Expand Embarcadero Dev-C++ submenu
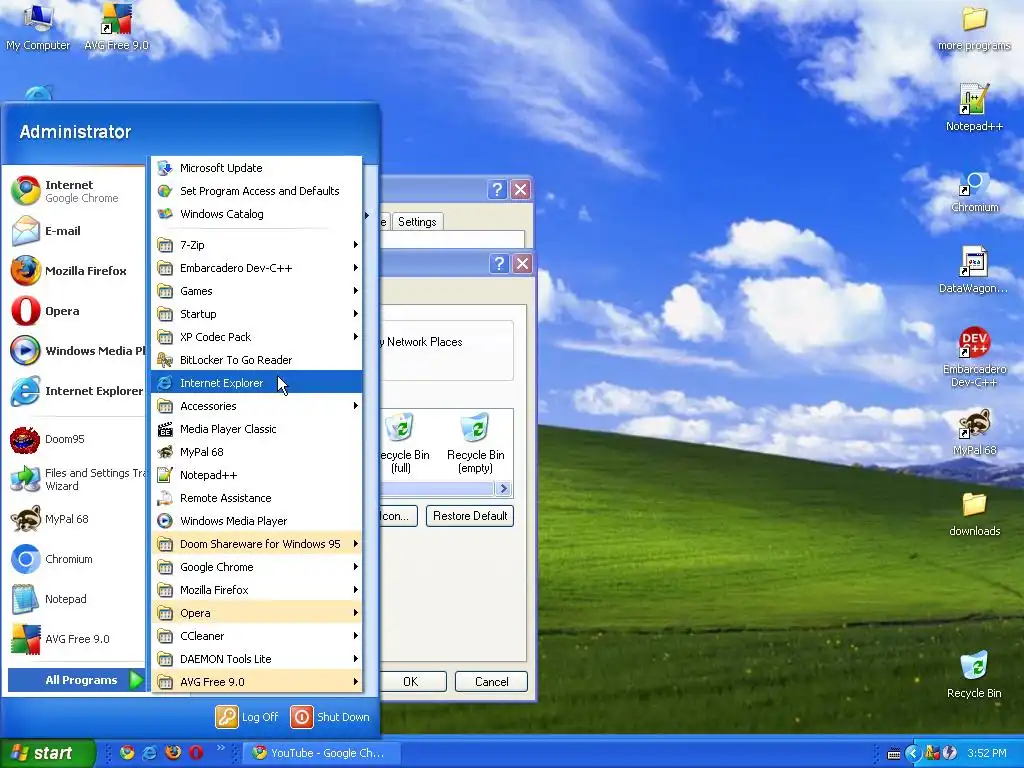 click(257, 268)
